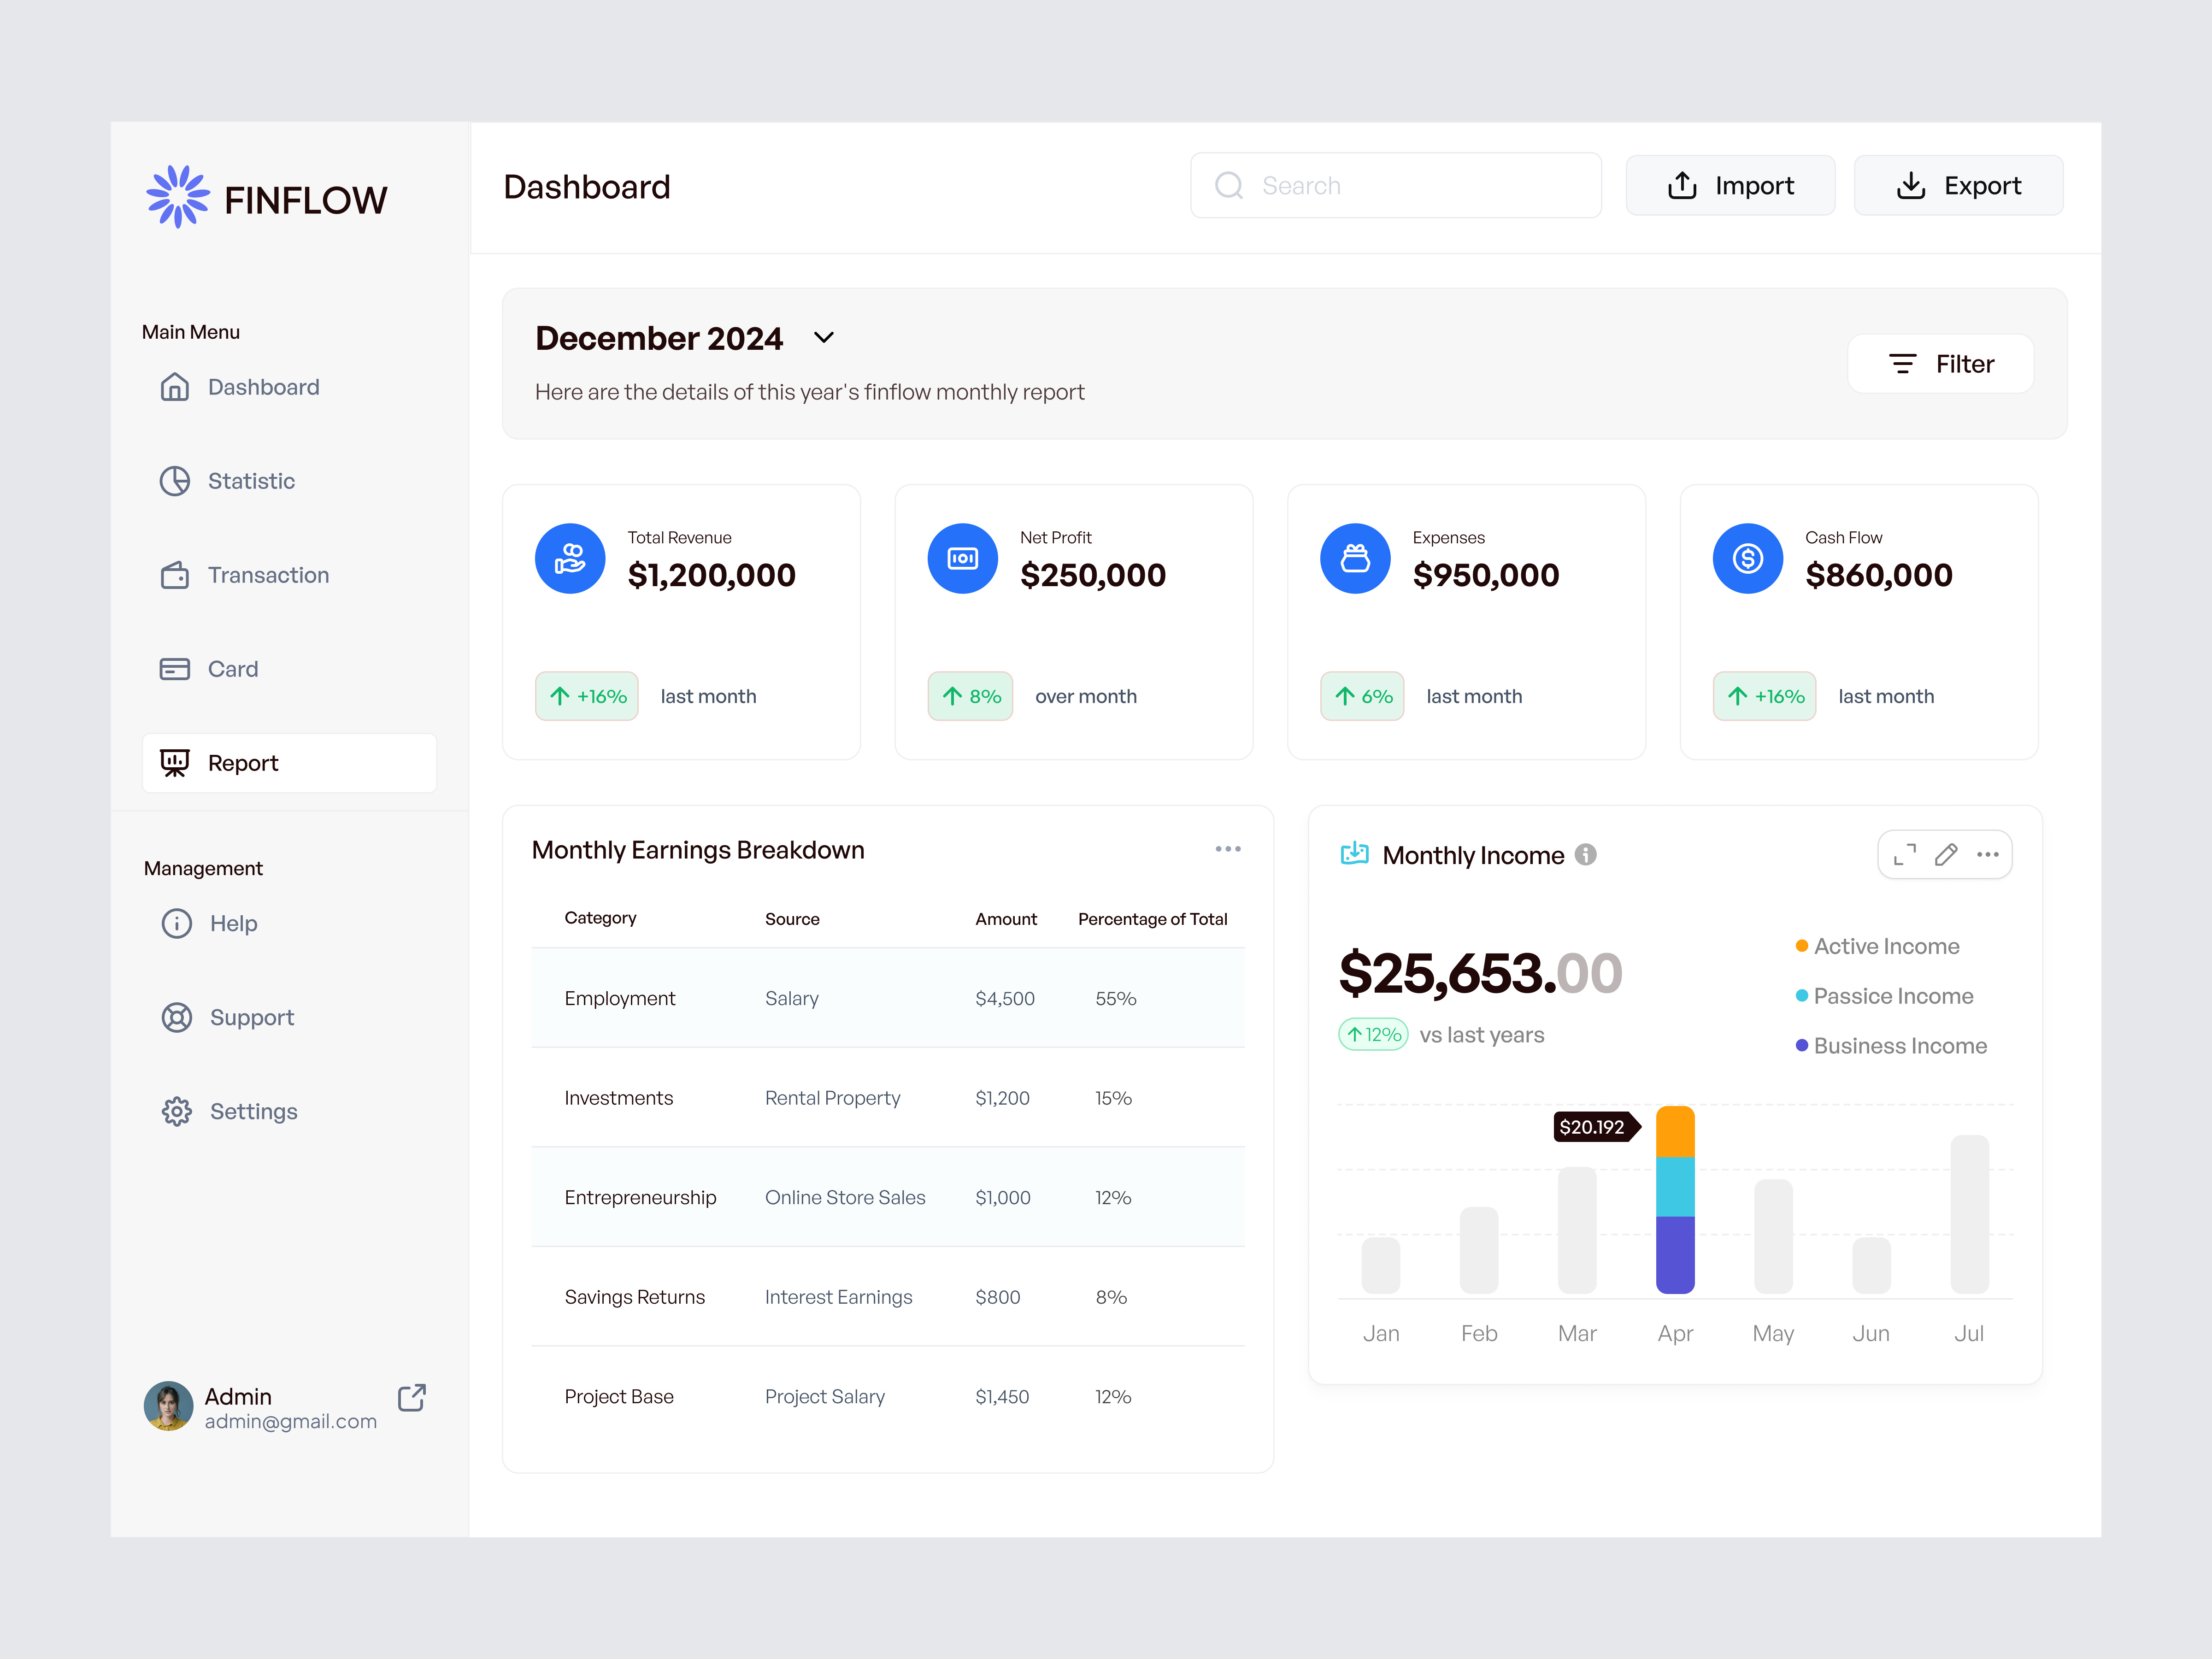Click the Import button
The image size is (2212, 1659).
coord(1730,185)
